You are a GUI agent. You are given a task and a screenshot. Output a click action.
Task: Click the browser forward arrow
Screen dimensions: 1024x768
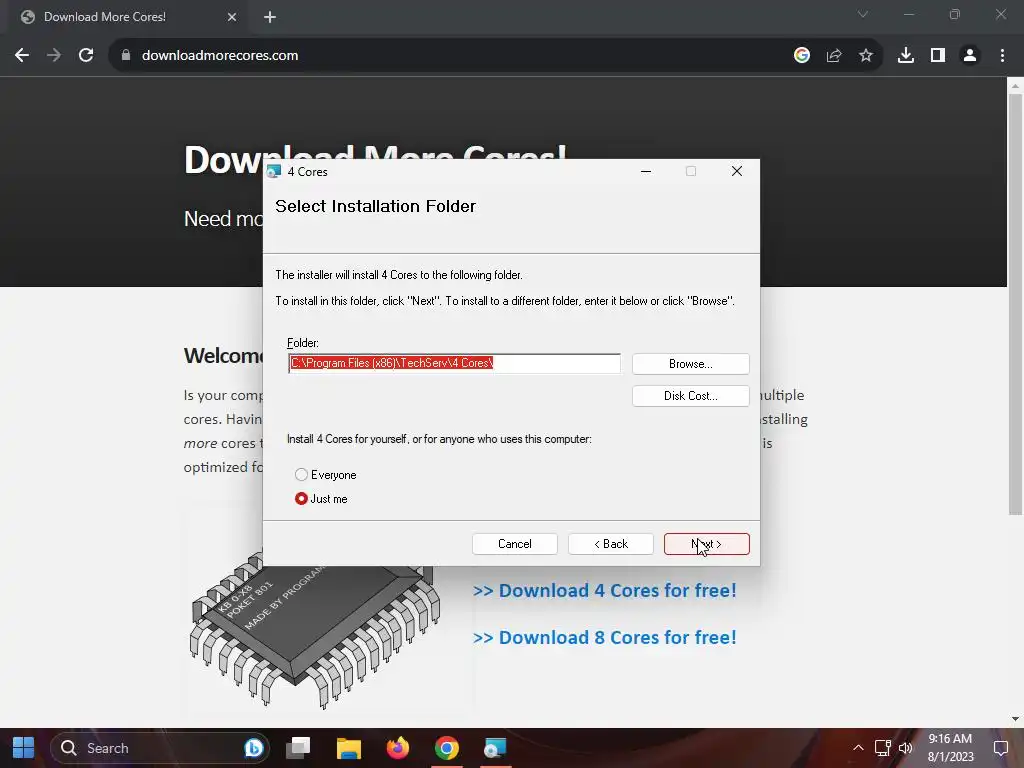(54, 56)
